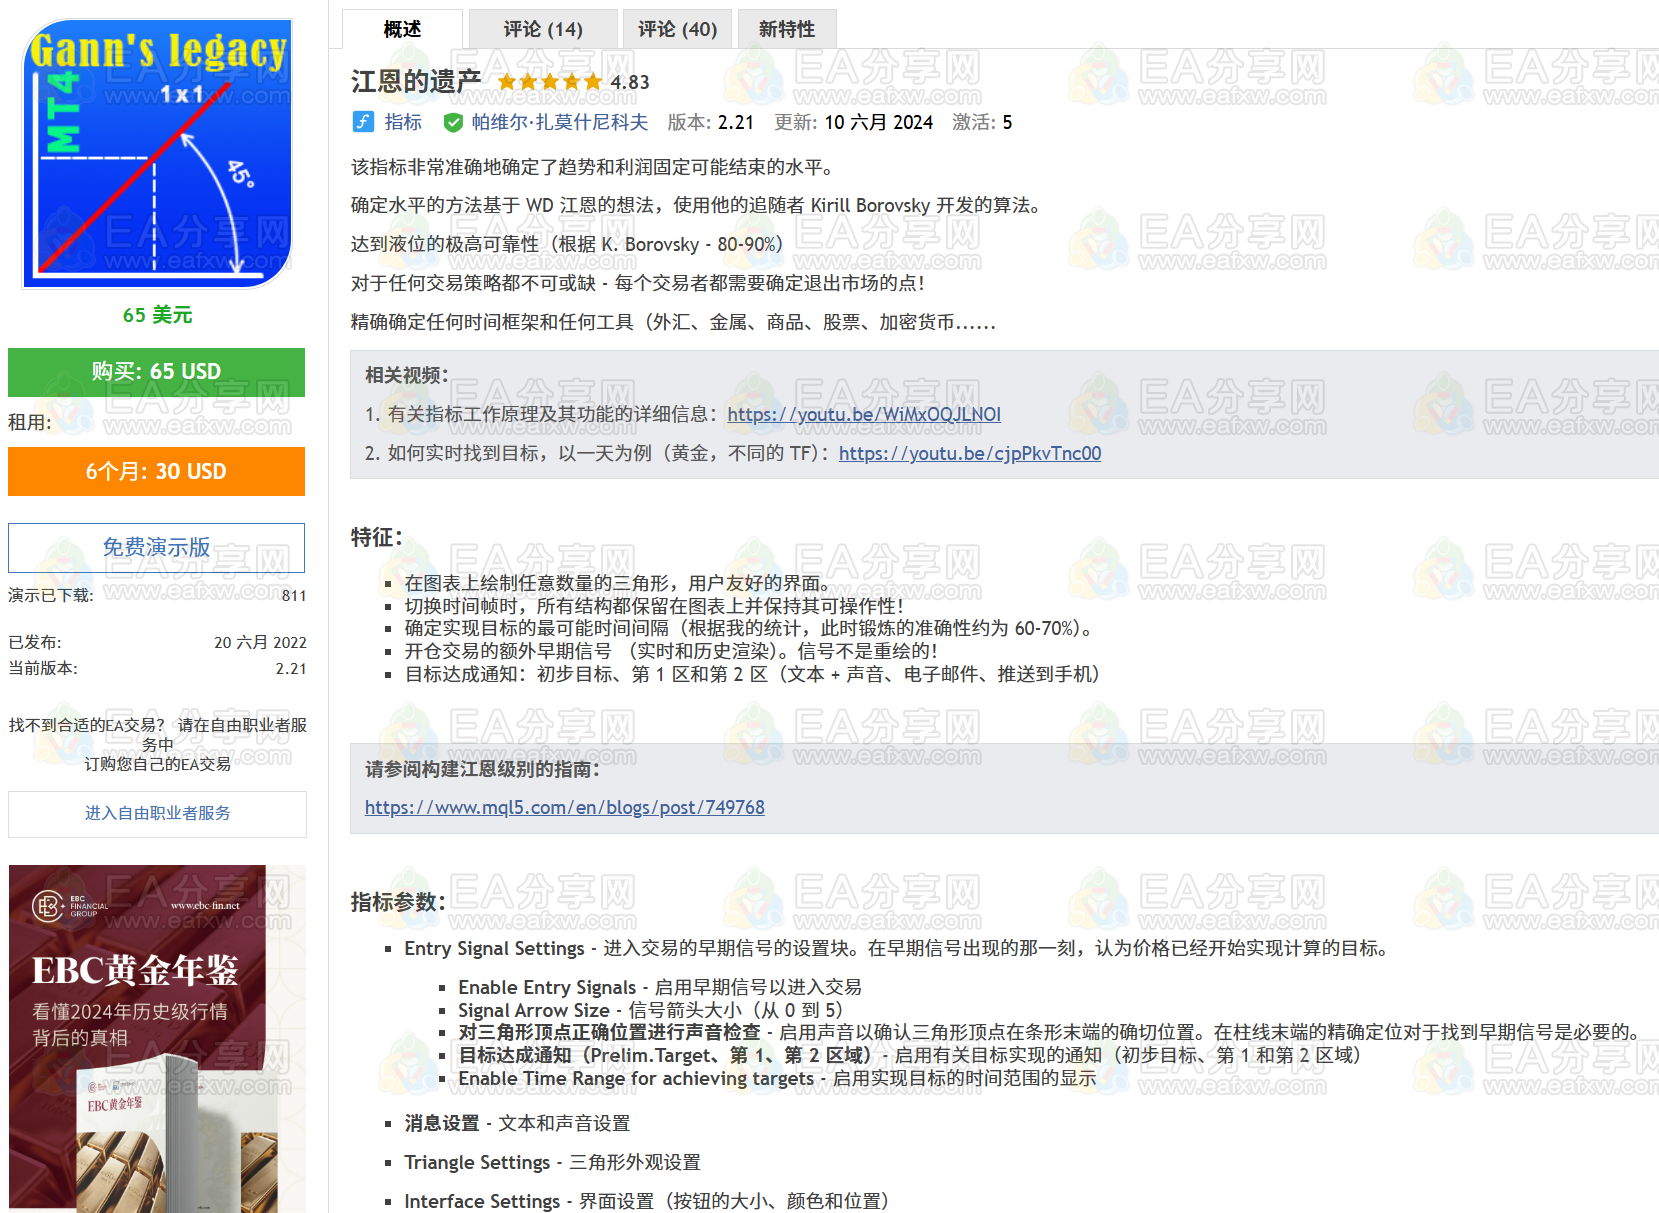This screenshot has width=1659, height=1213.
Task: Click the 消息设置 parameter line
Action: pos(517,1123)
